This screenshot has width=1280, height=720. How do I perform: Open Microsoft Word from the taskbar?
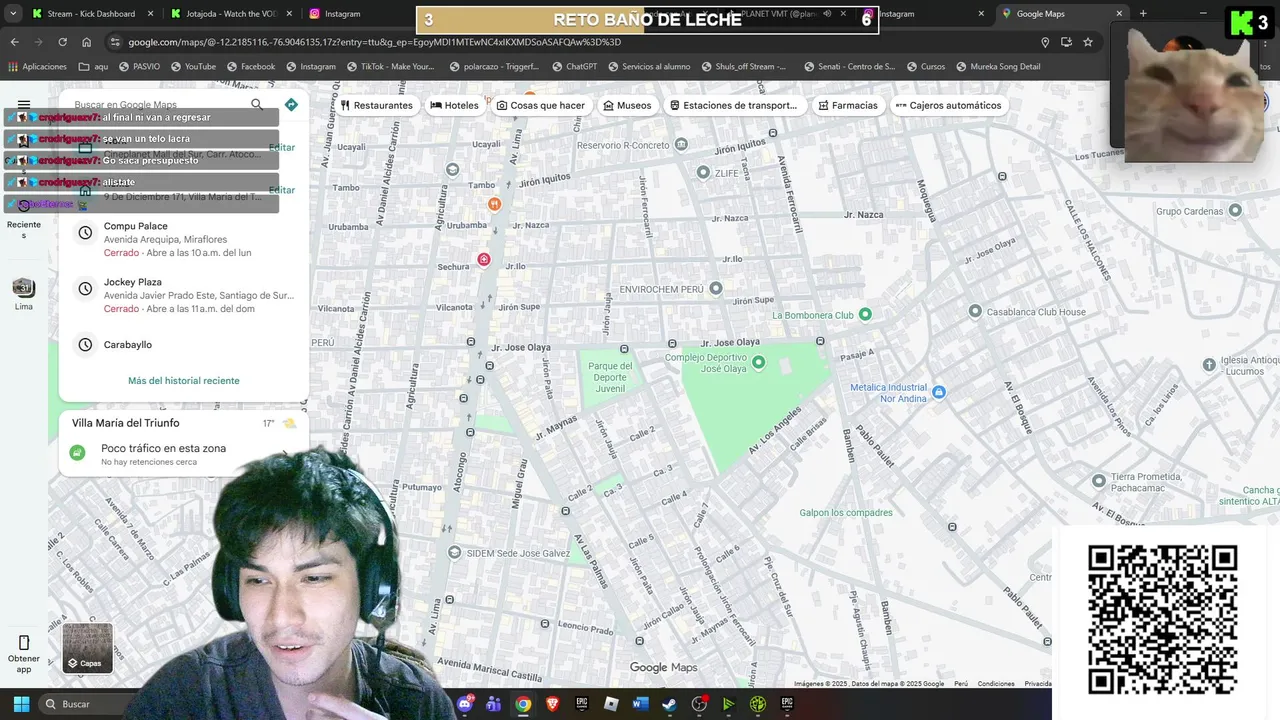[x=640, y=704]
